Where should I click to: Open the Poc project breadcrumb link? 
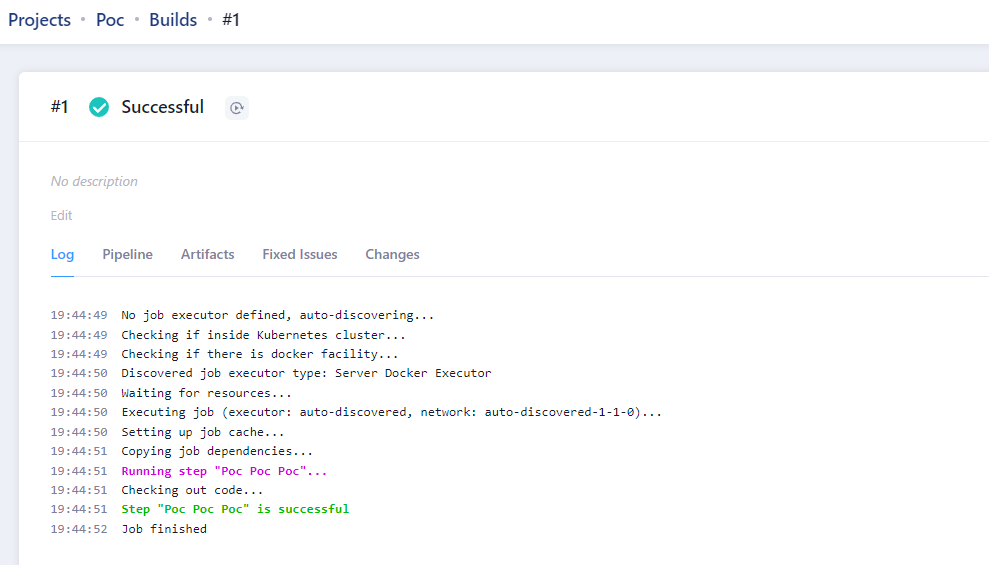pyautogui.click(x=110, y=20)
